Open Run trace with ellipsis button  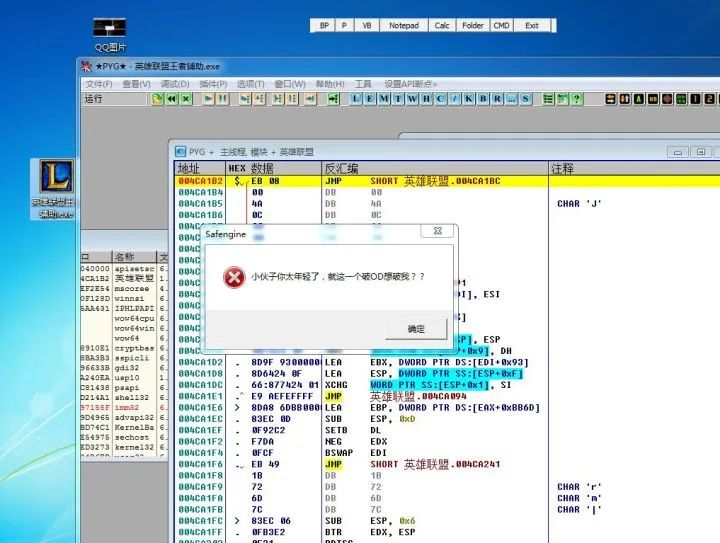point(512,99)
